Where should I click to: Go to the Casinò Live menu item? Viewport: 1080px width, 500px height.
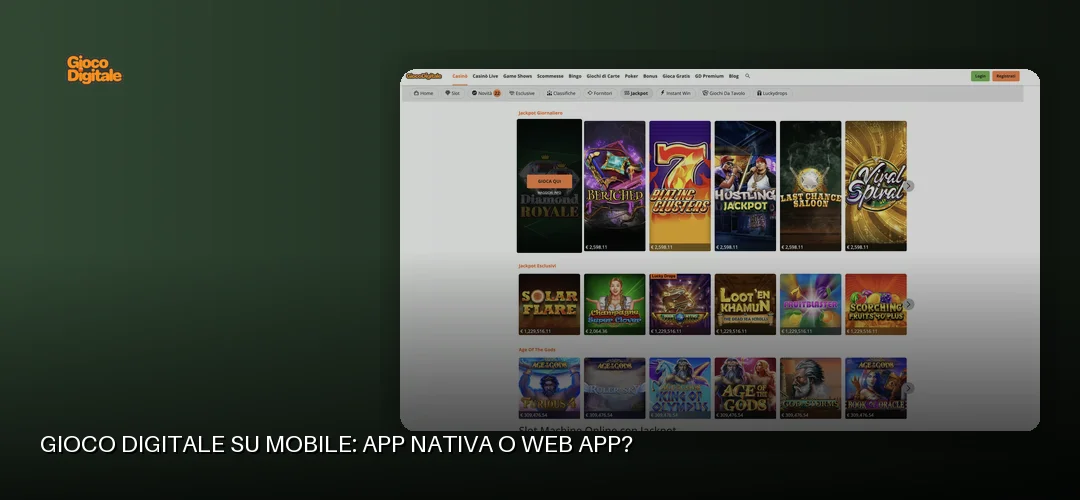pos(485,76)
